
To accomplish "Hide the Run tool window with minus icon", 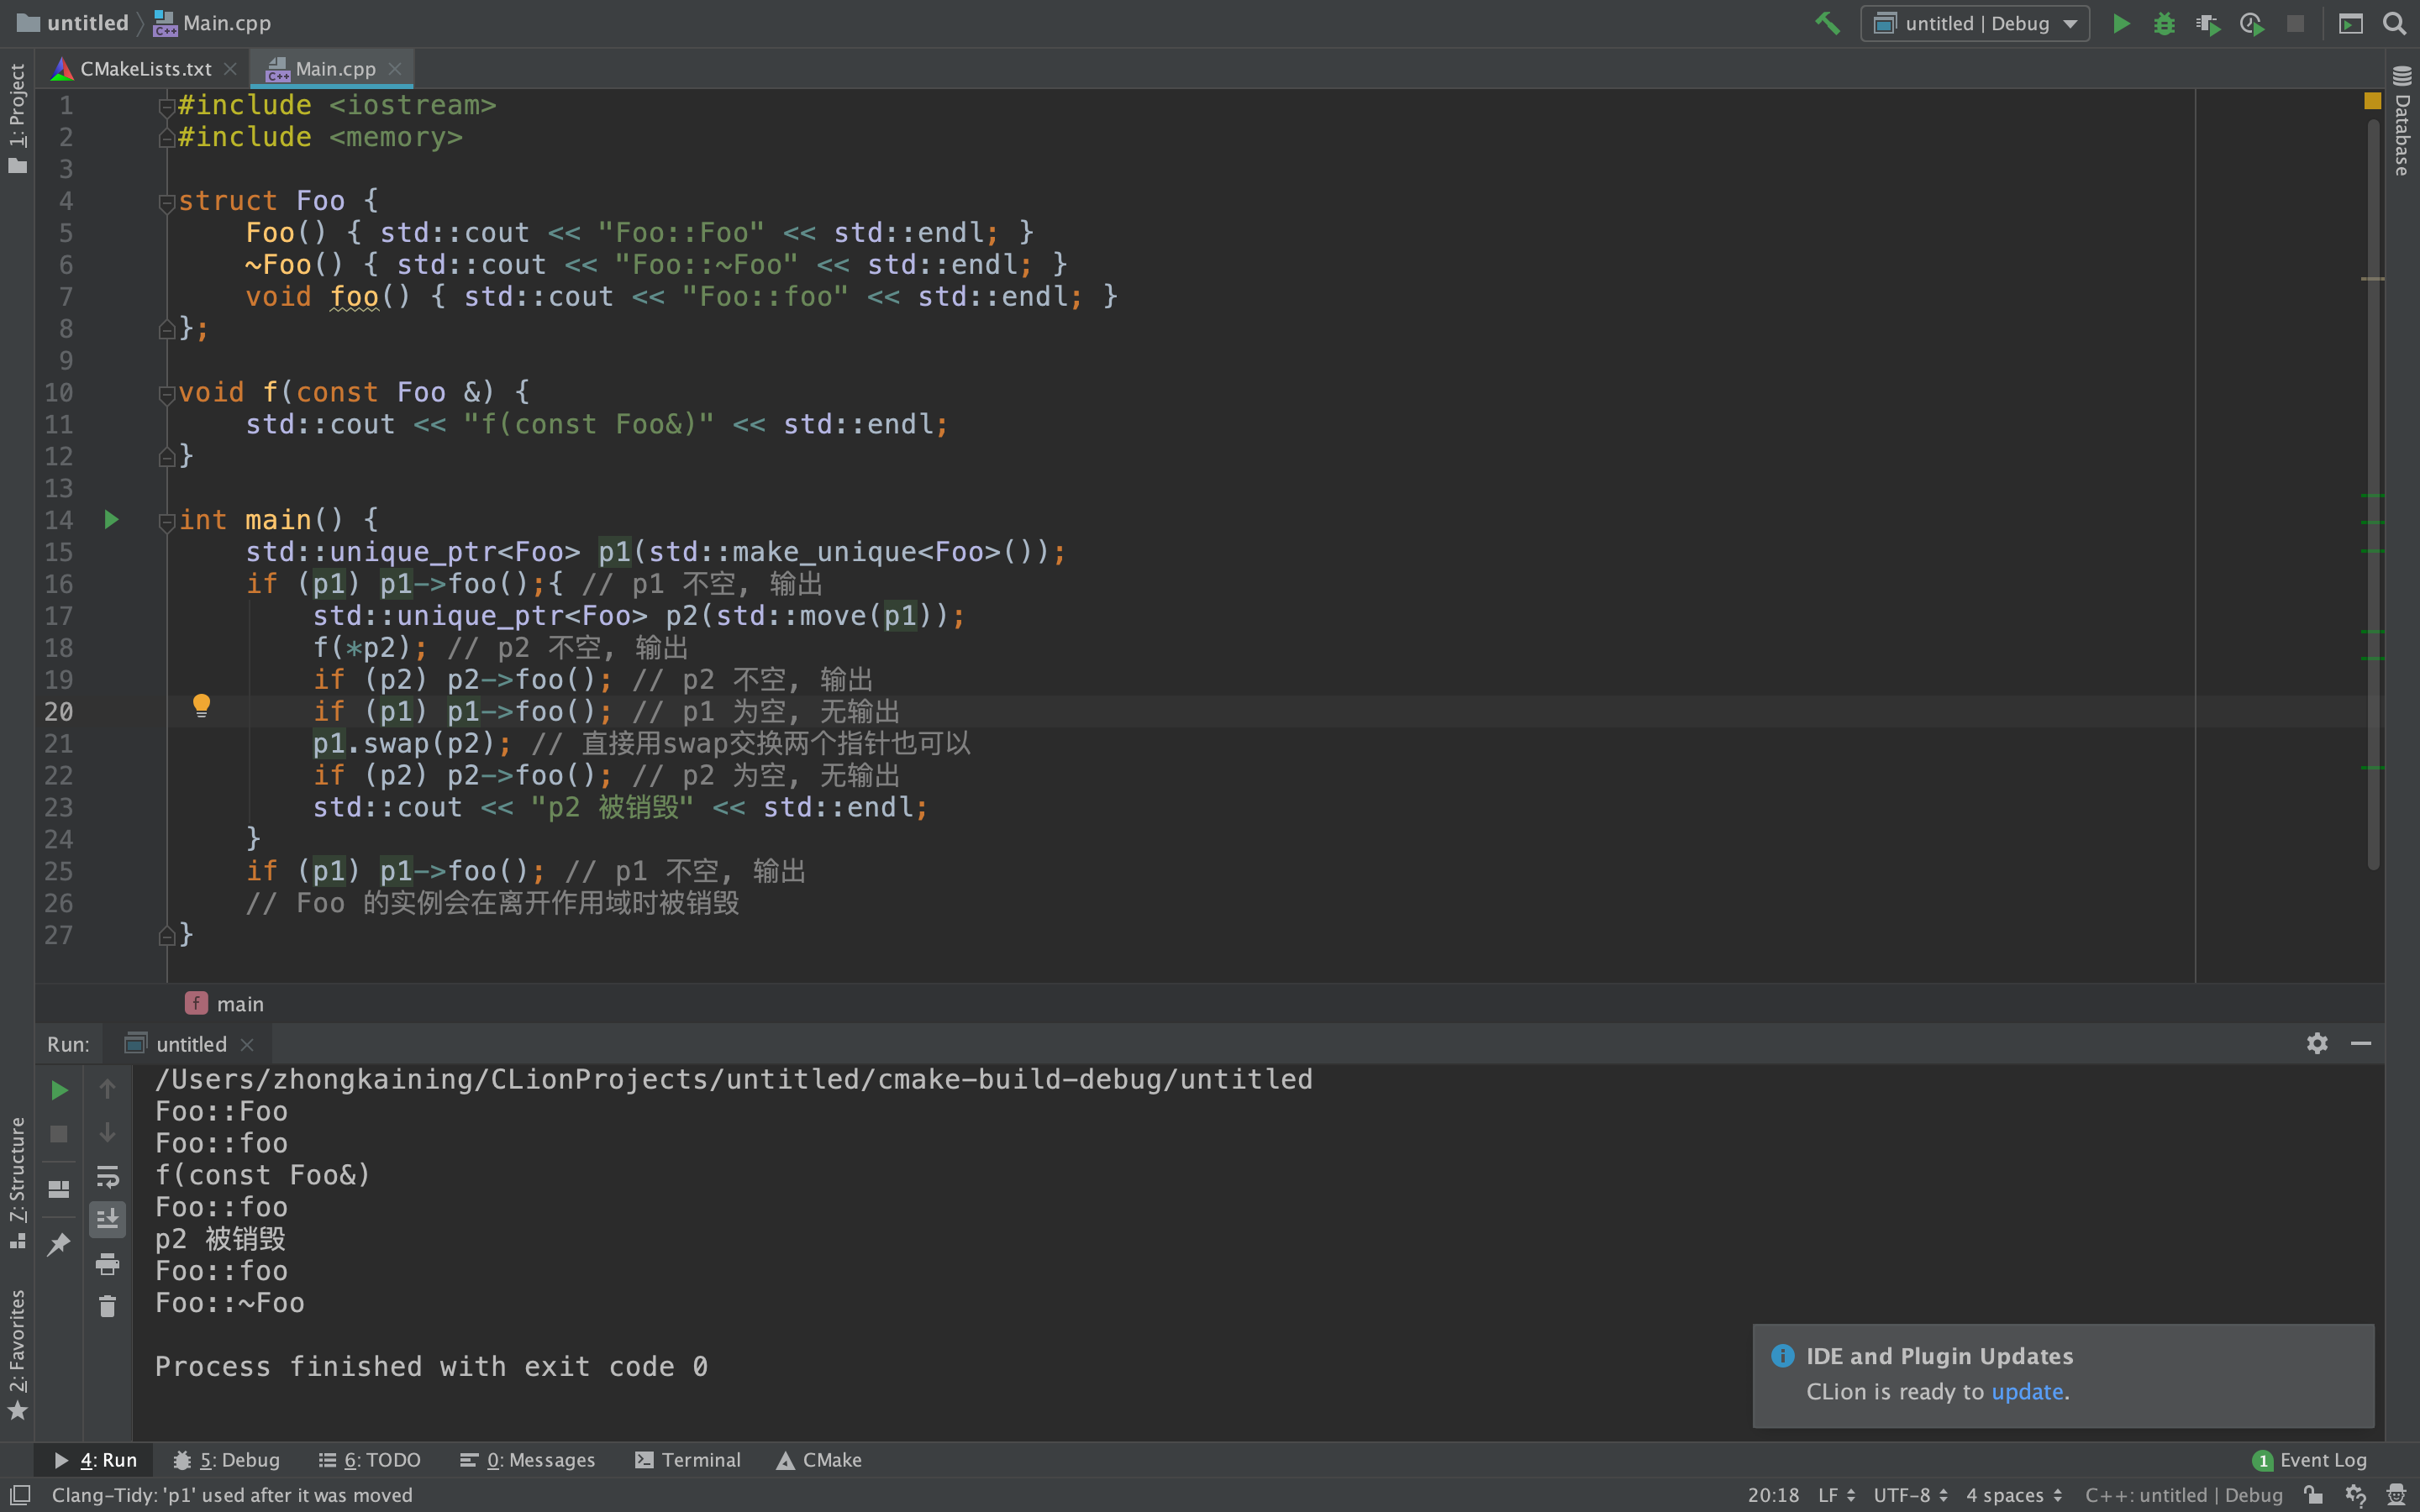I will coord(2361,1043).
